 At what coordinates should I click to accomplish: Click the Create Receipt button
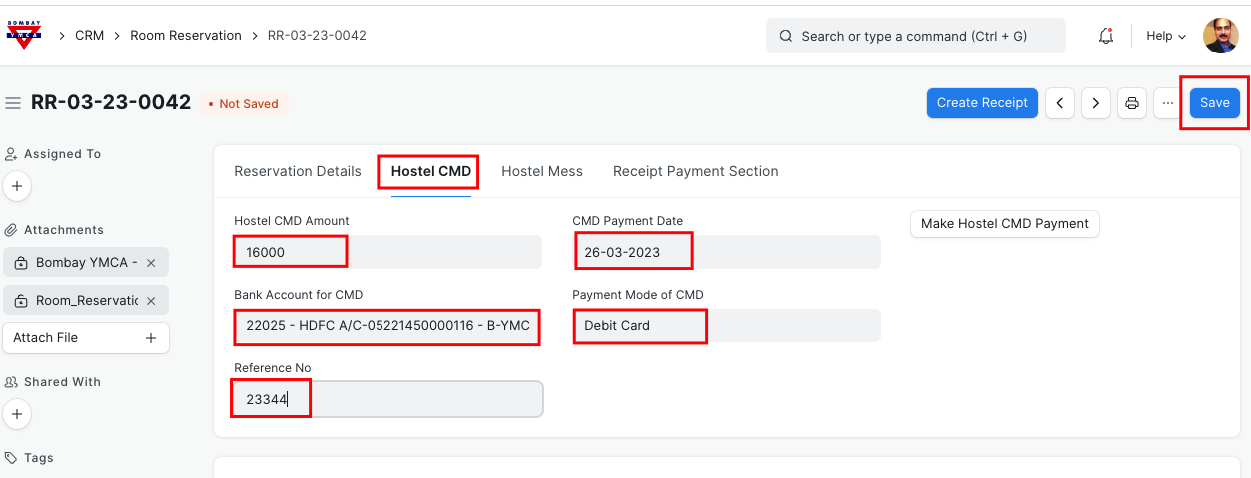click(x=982, y=103)
